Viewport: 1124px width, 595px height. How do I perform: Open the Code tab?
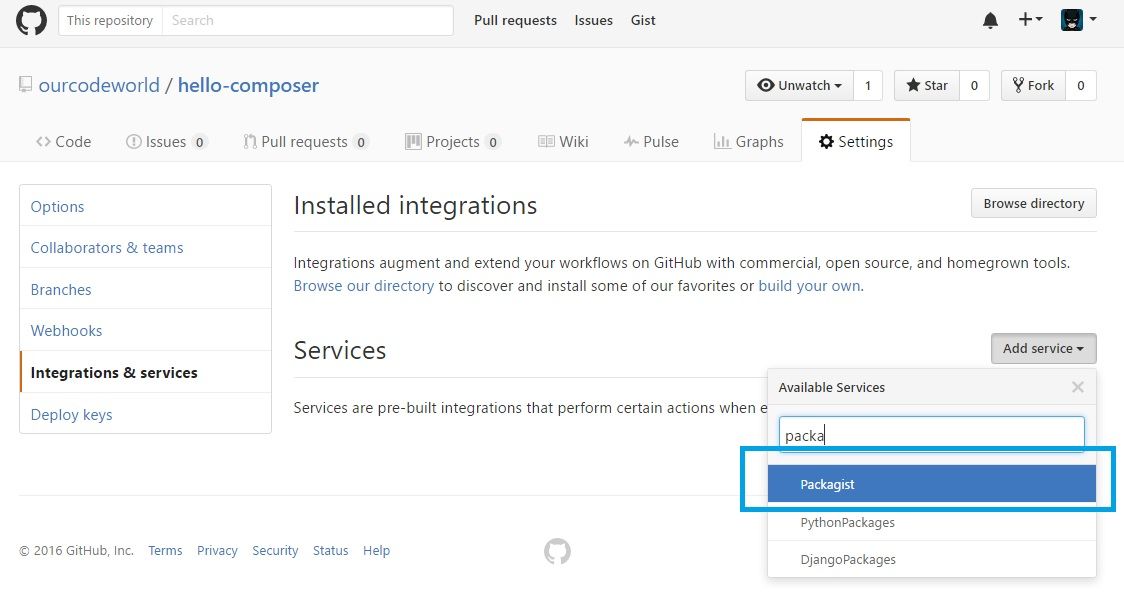(63, 142)
